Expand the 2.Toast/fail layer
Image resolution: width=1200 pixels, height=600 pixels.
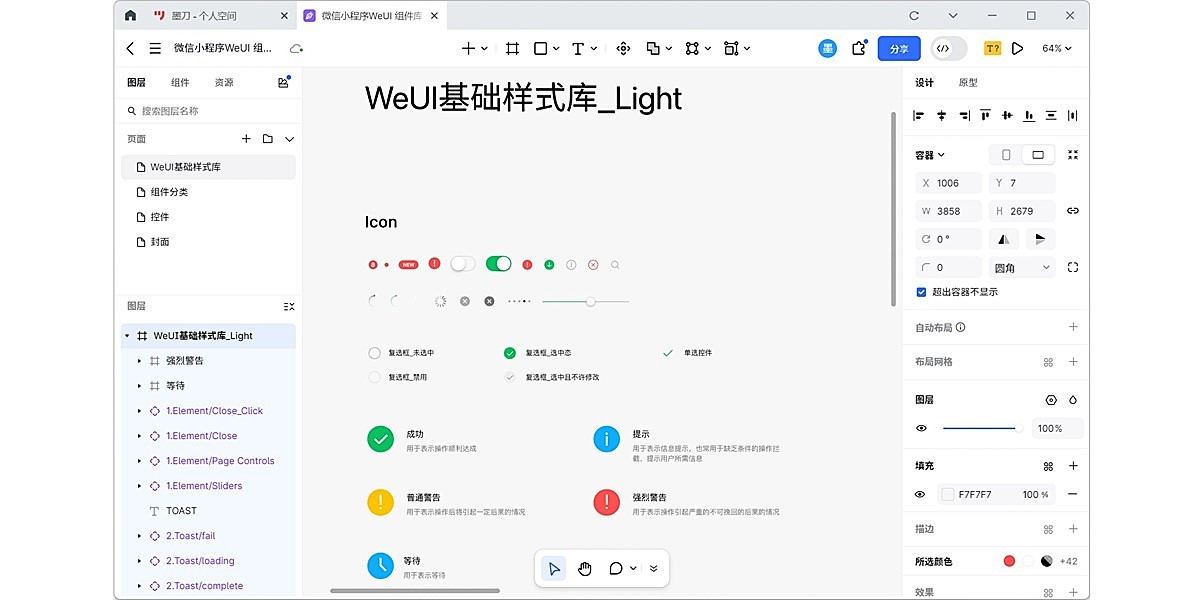(x=139, y=535)
